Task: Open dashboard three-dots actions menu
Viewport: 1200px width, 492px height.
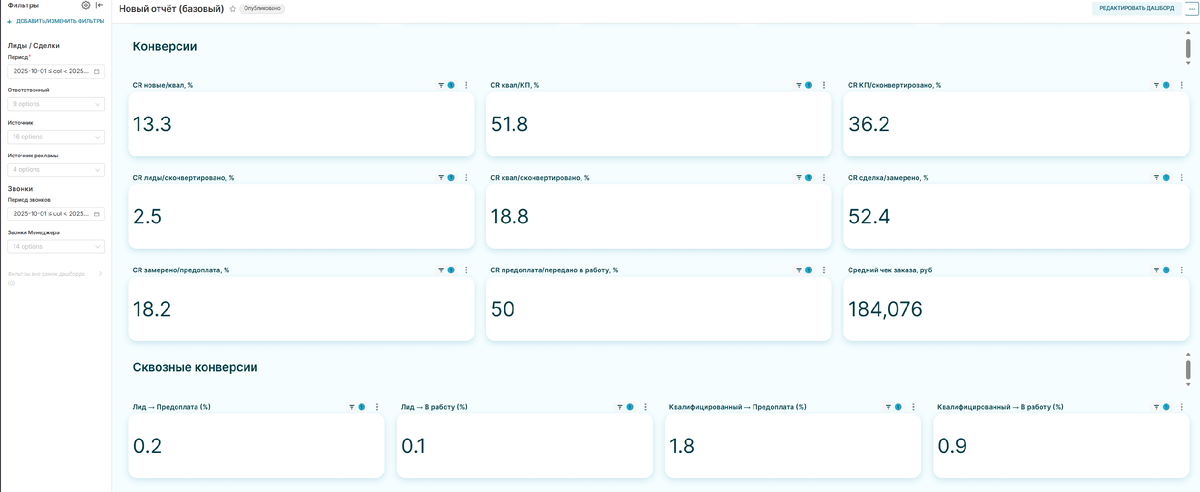Action: [1190, 8]
